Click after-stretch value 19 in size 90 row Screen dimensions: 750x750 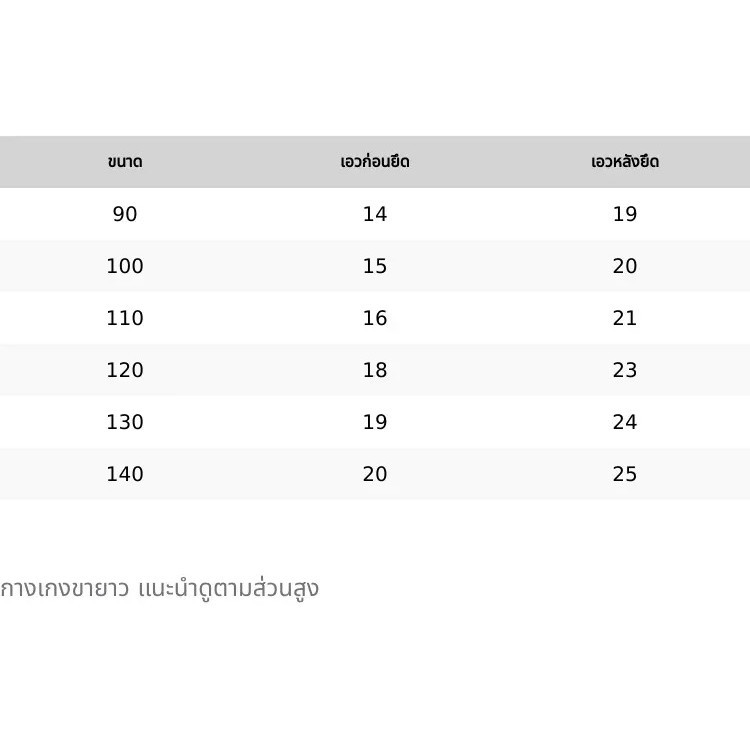pyautogui.click(x=625, y=214)
